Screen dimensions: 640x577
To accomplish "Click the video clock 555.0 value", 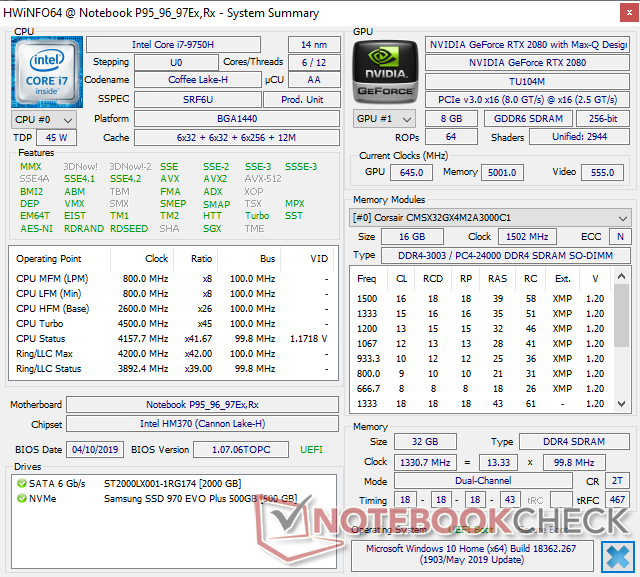I will tap(602, 173).
